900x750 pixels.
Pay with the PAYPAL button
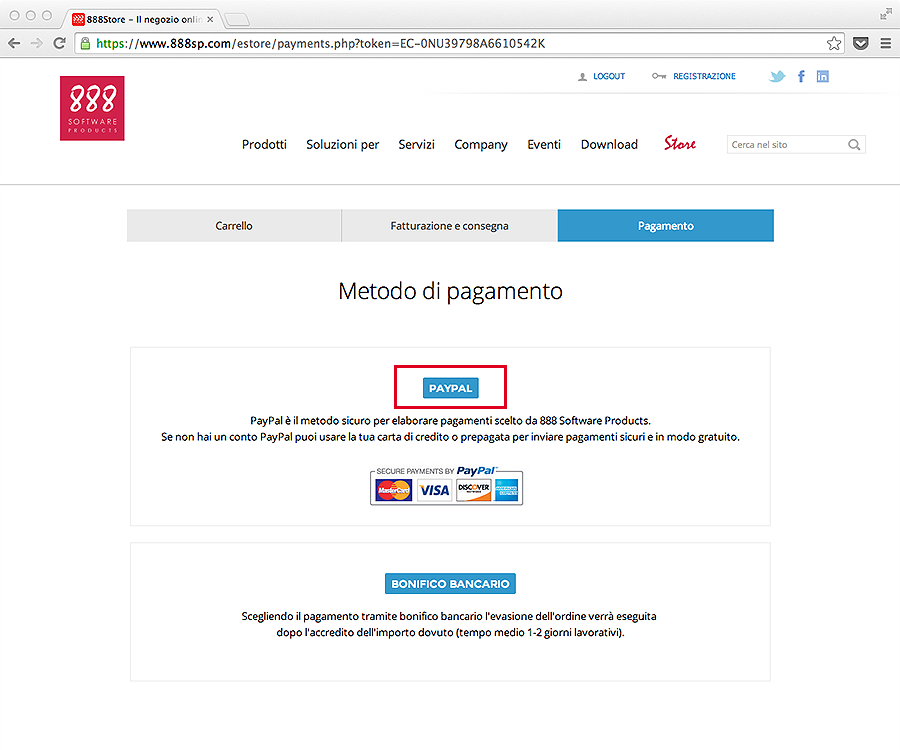(x=451, y=388)
